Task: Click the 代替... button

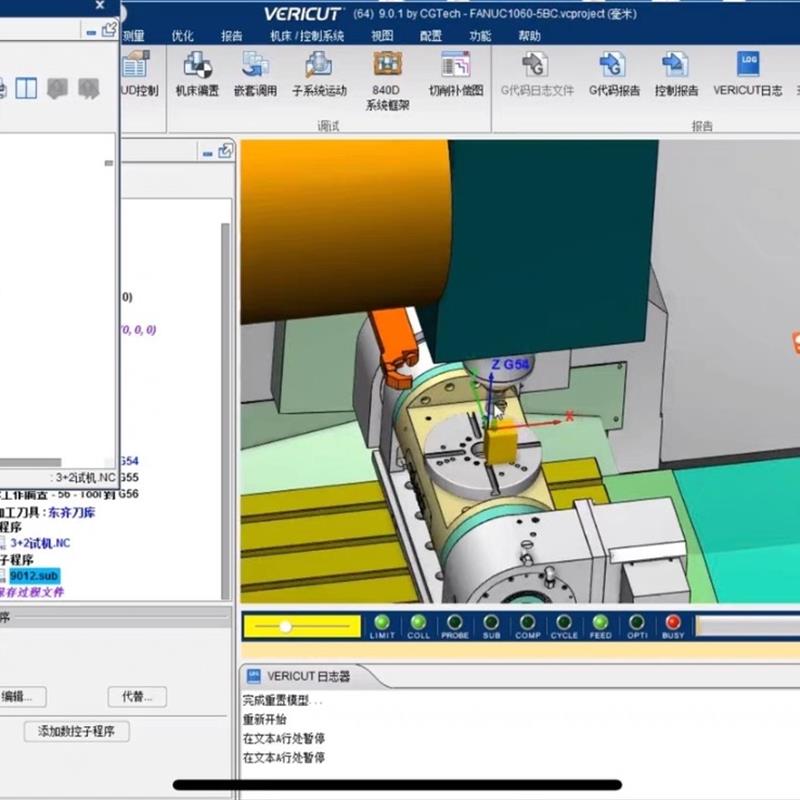Action: (137, 696)
